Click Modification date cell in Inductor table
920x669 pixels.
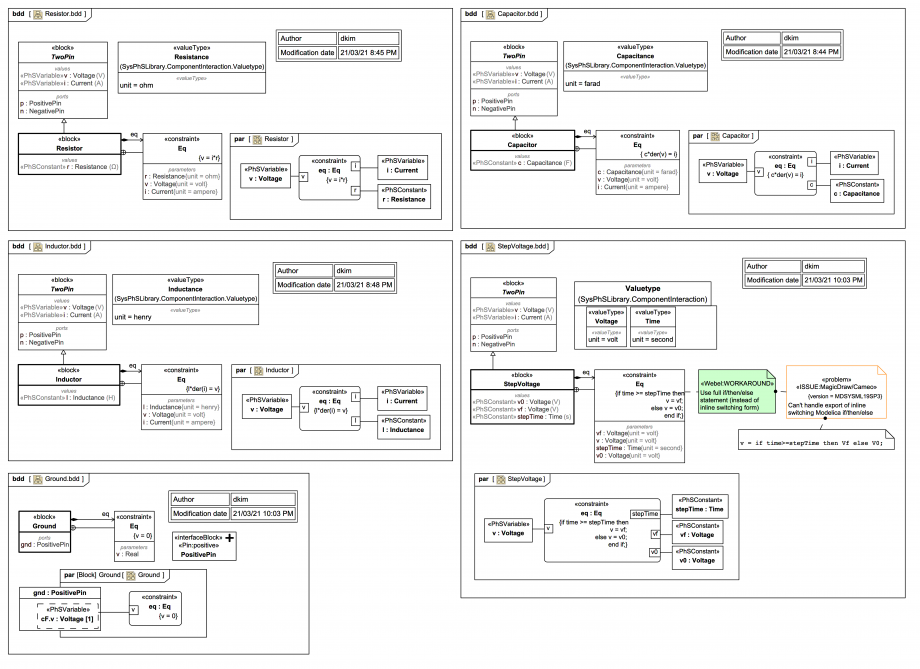pyautogui.click(x=303, y=285)
